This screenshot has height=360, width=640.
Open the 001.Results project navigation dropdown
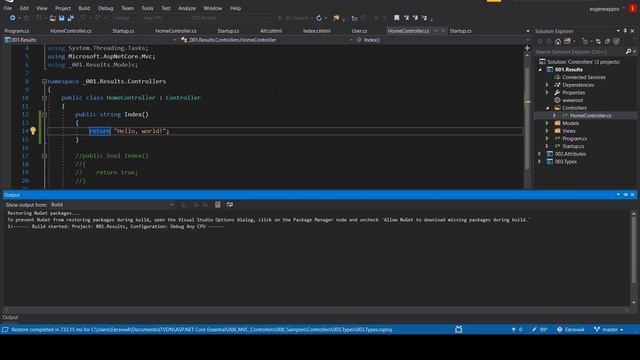91,40
